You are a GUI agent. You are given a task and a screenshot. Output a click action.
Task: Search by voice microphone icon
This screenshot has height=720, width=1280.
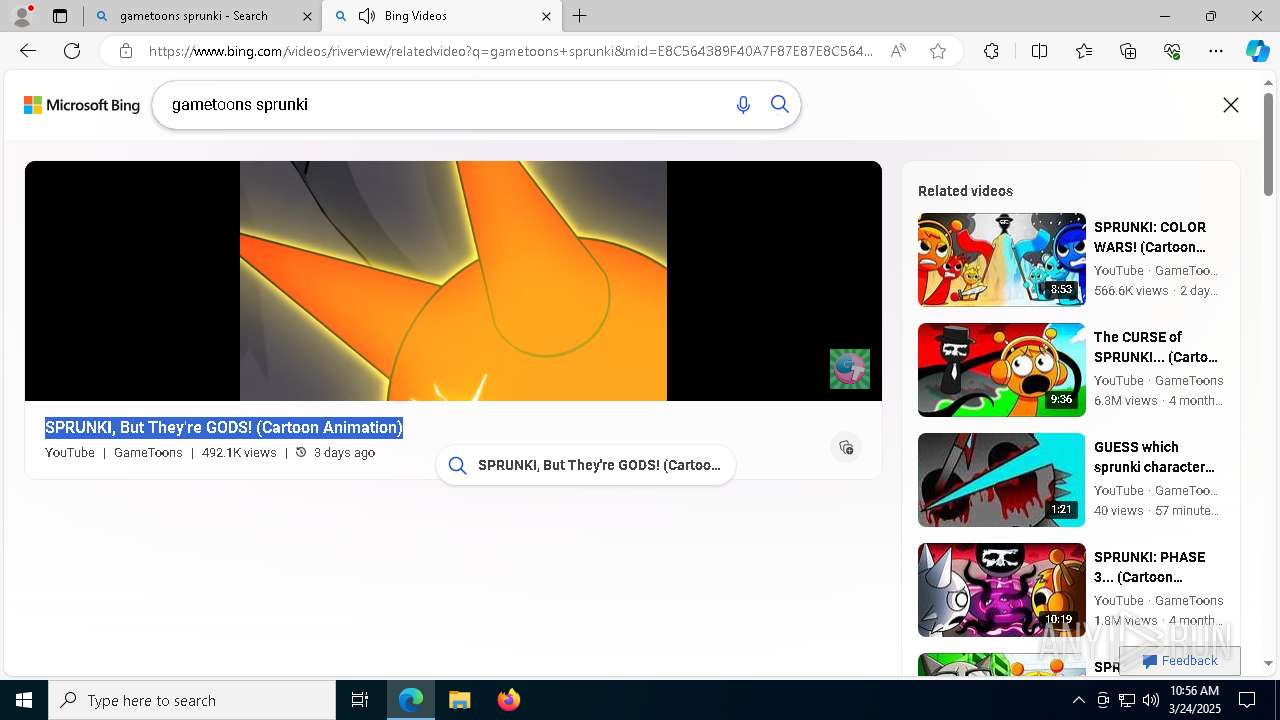pos(743,105)
